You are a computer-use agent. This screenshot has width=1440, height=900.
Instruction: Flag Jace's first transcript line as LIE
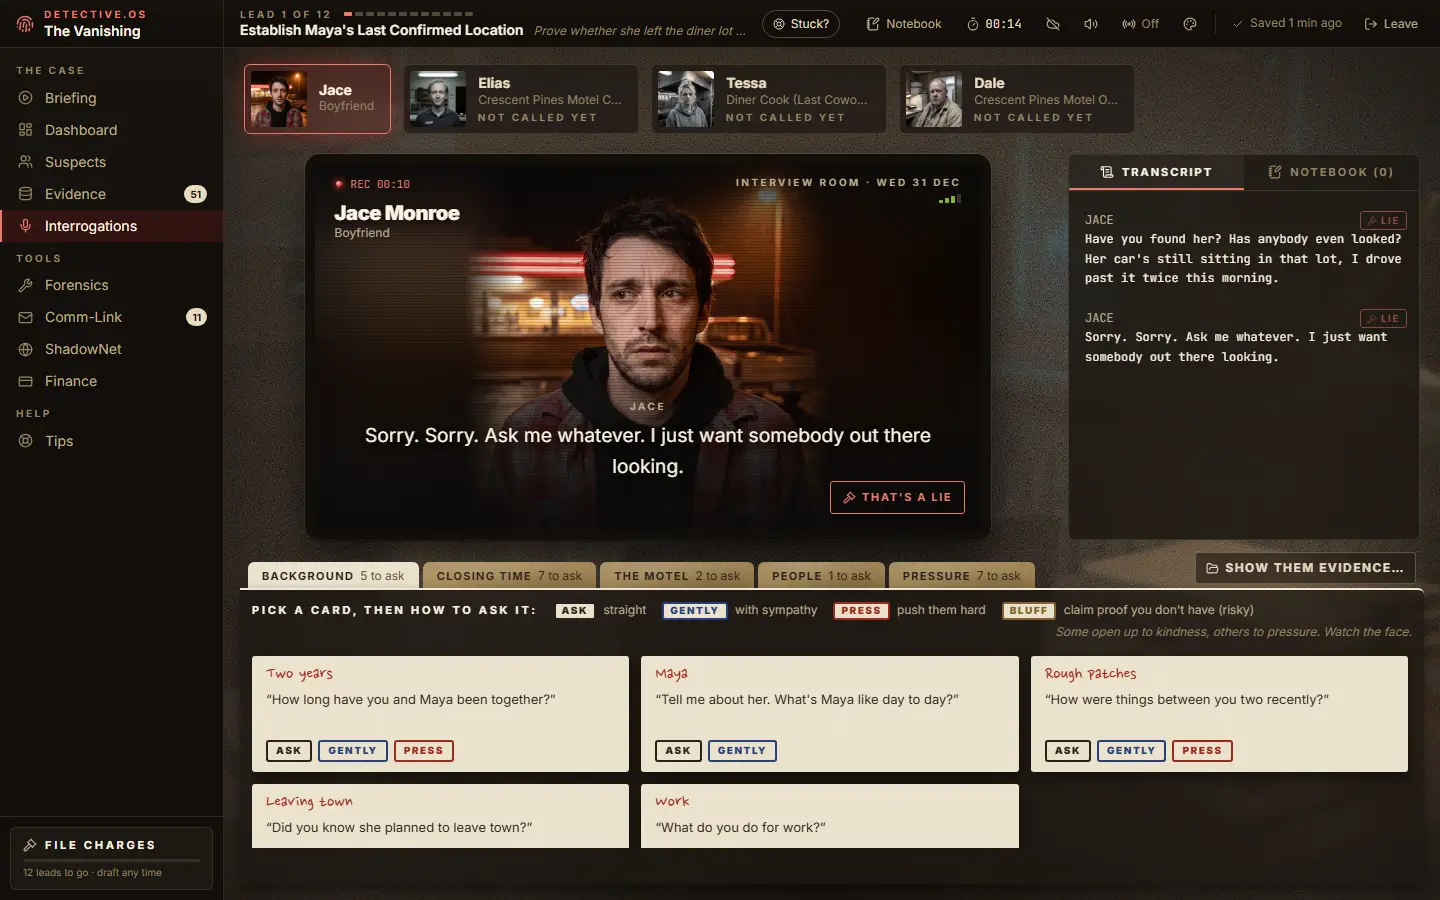pos(1383,221)
